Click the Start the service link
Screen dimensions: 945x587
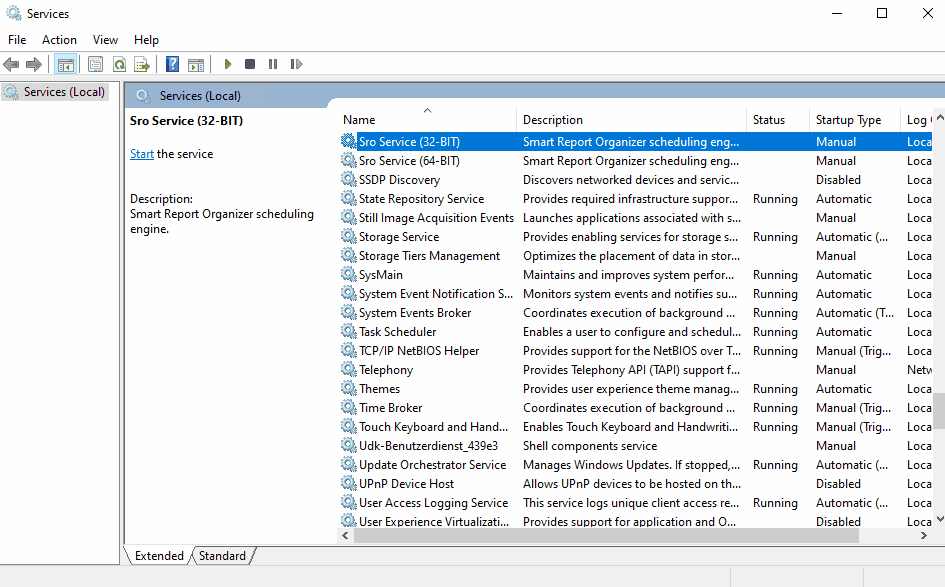click(142, 154)
